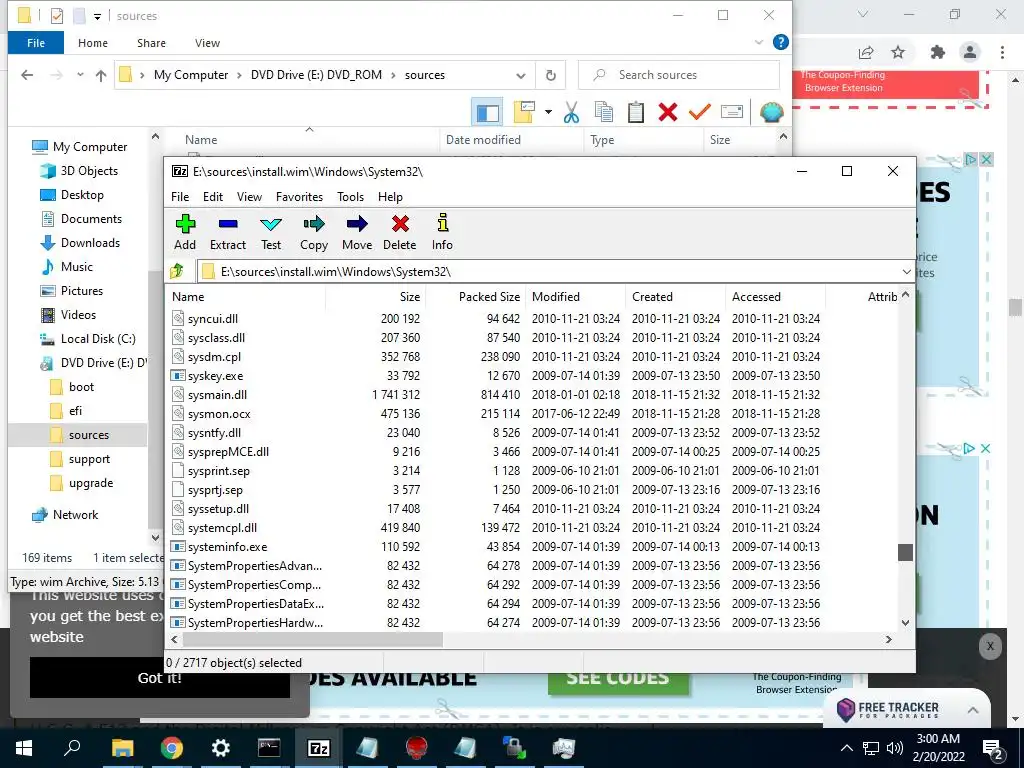
Task: Click the 7-Zip Delete button
Action: pyautogui.click(x=400, y=232)
